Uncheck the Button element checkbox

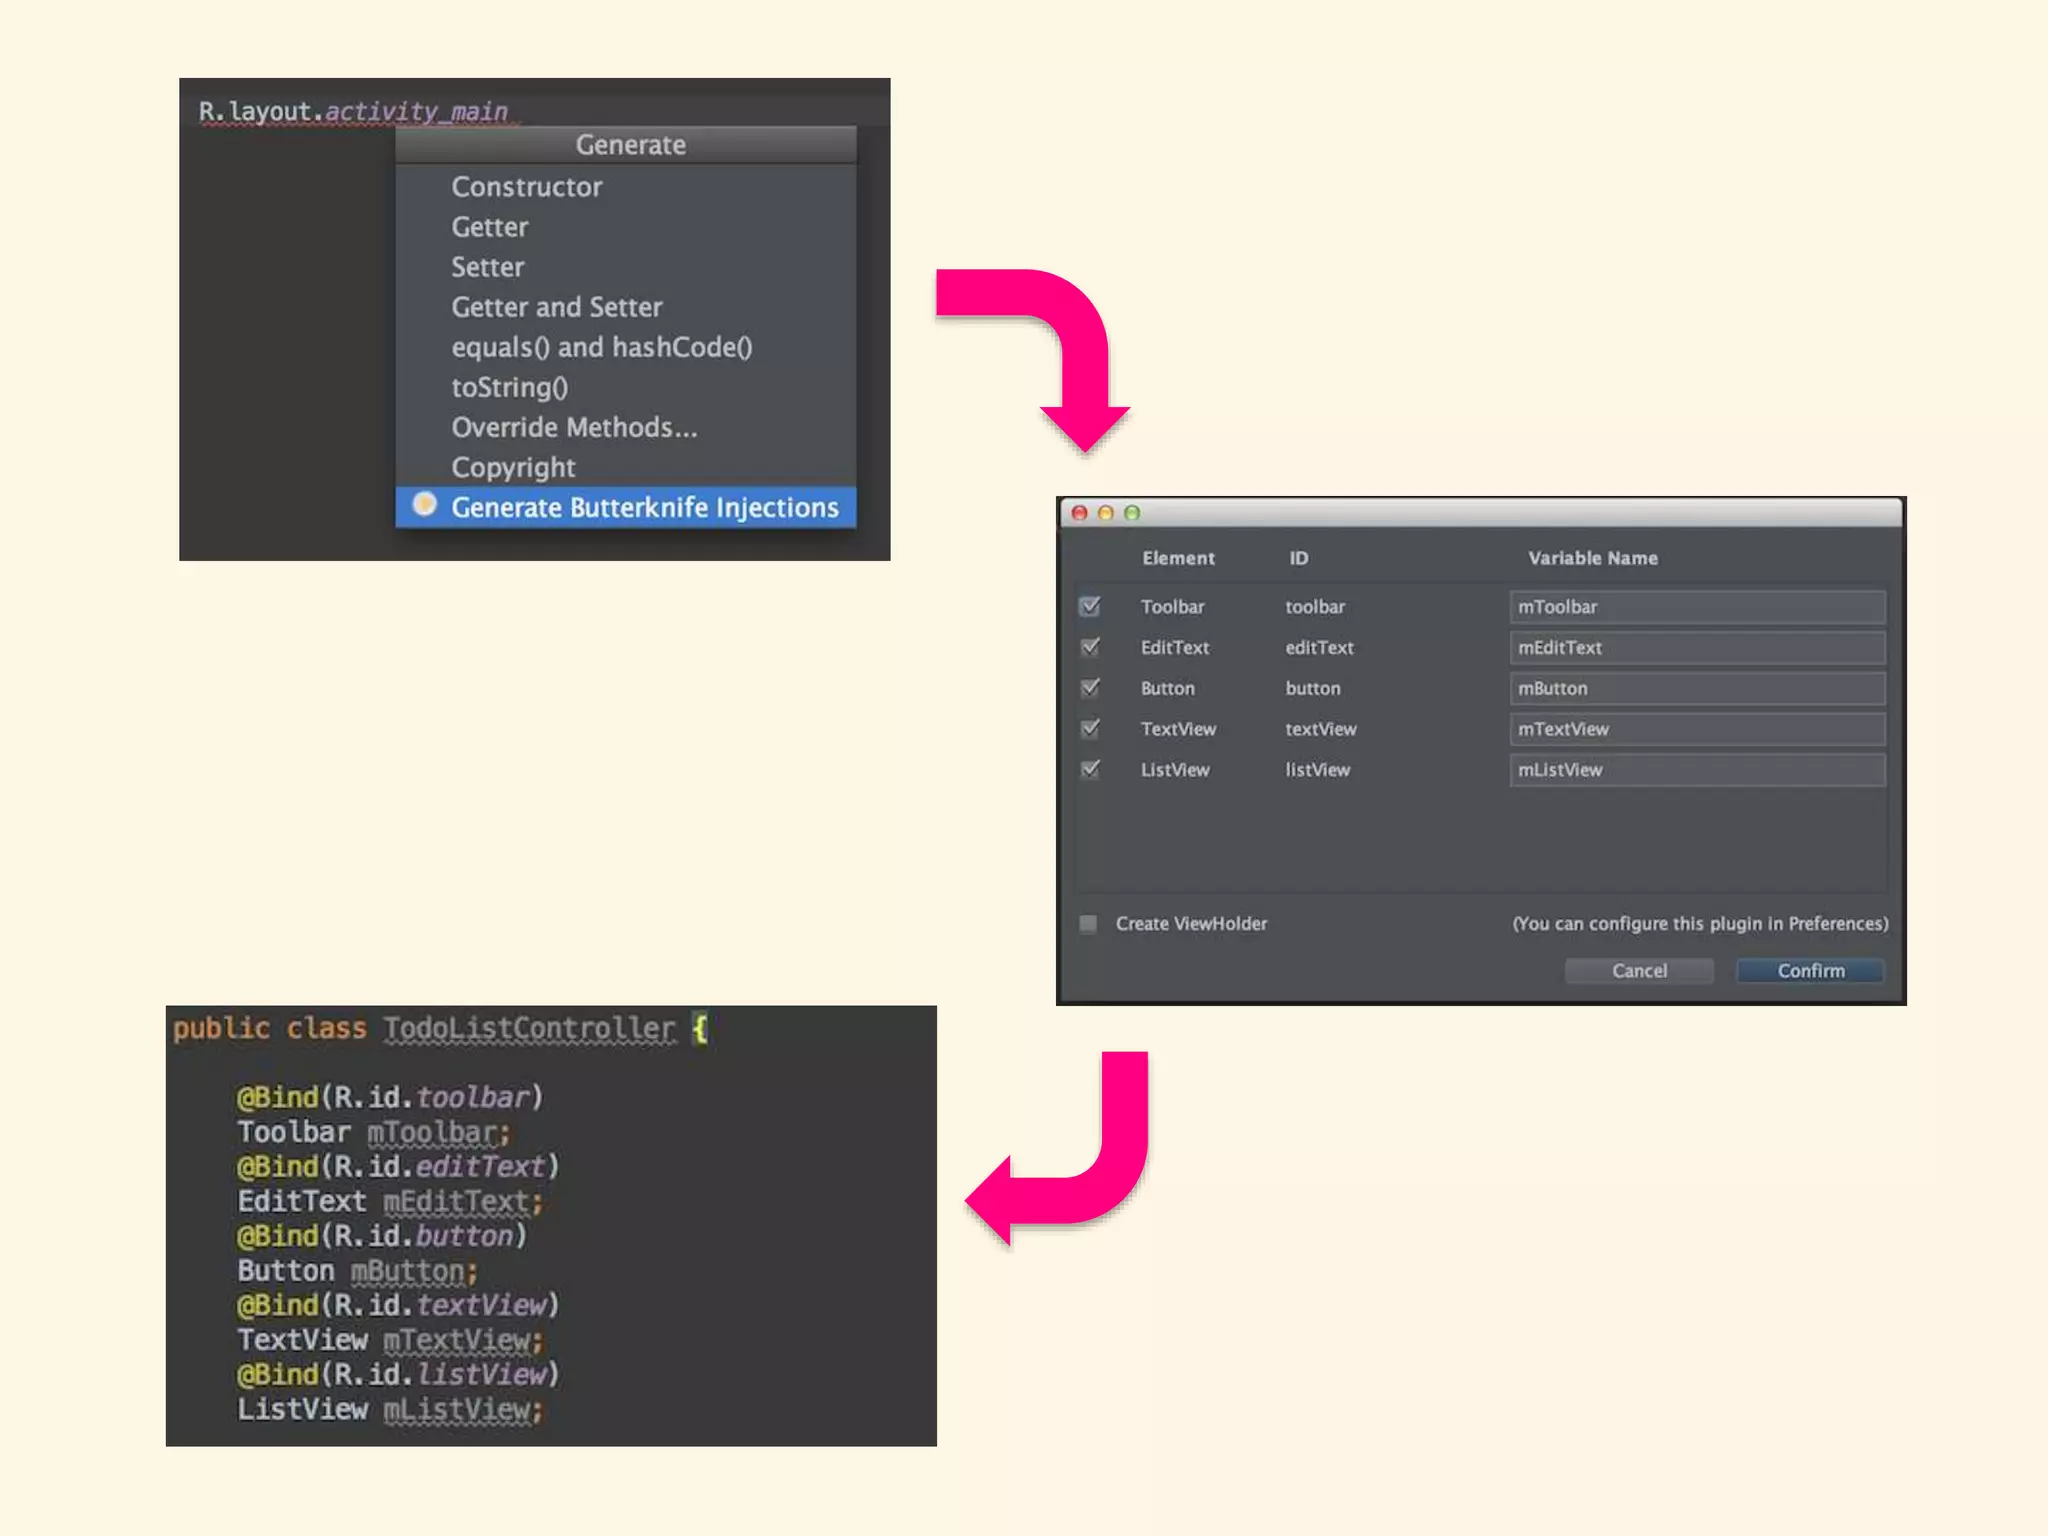click(1090, 688)
